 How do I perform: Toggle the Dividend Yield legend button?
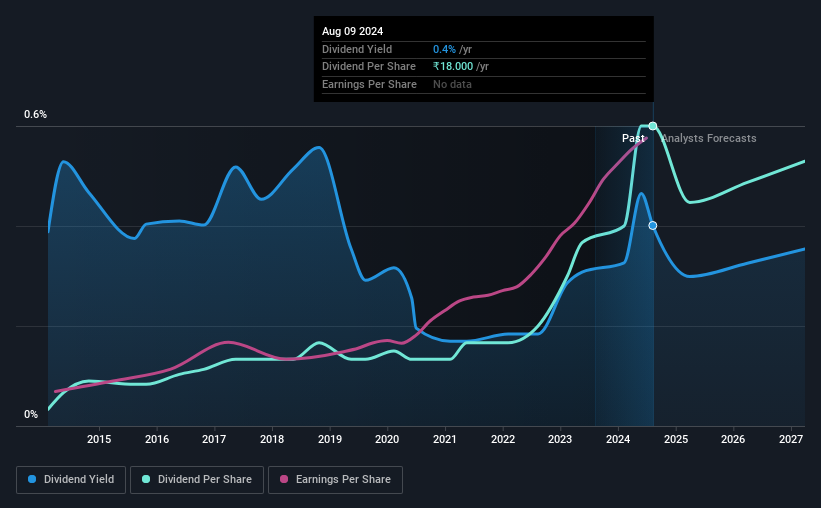(71, 480)
